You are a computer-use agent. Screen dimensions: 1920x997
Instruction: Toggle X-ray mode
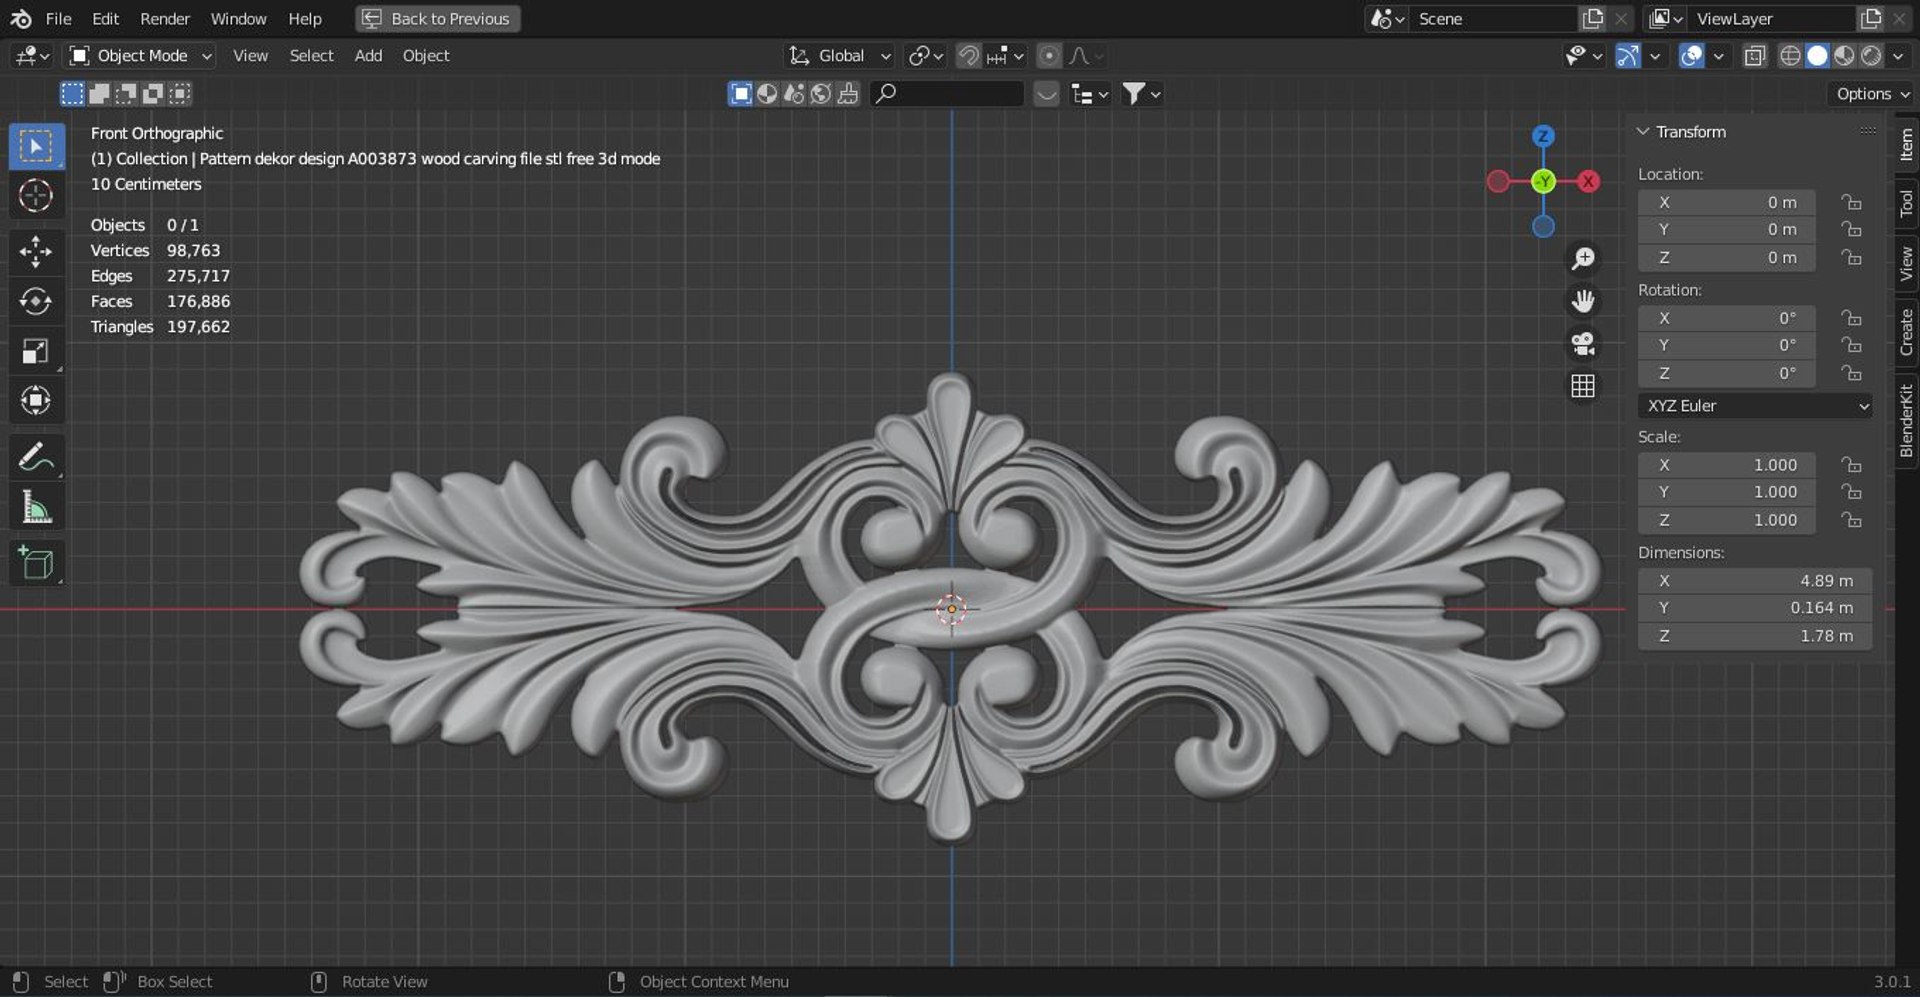coord(1755,56)
